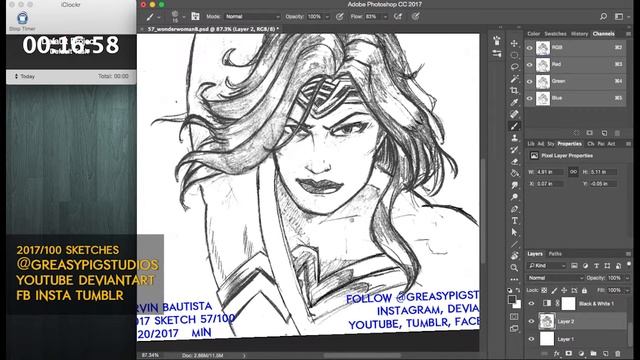Select the Lasso tool
Screen dimensions: 640x360
[514, 67]
